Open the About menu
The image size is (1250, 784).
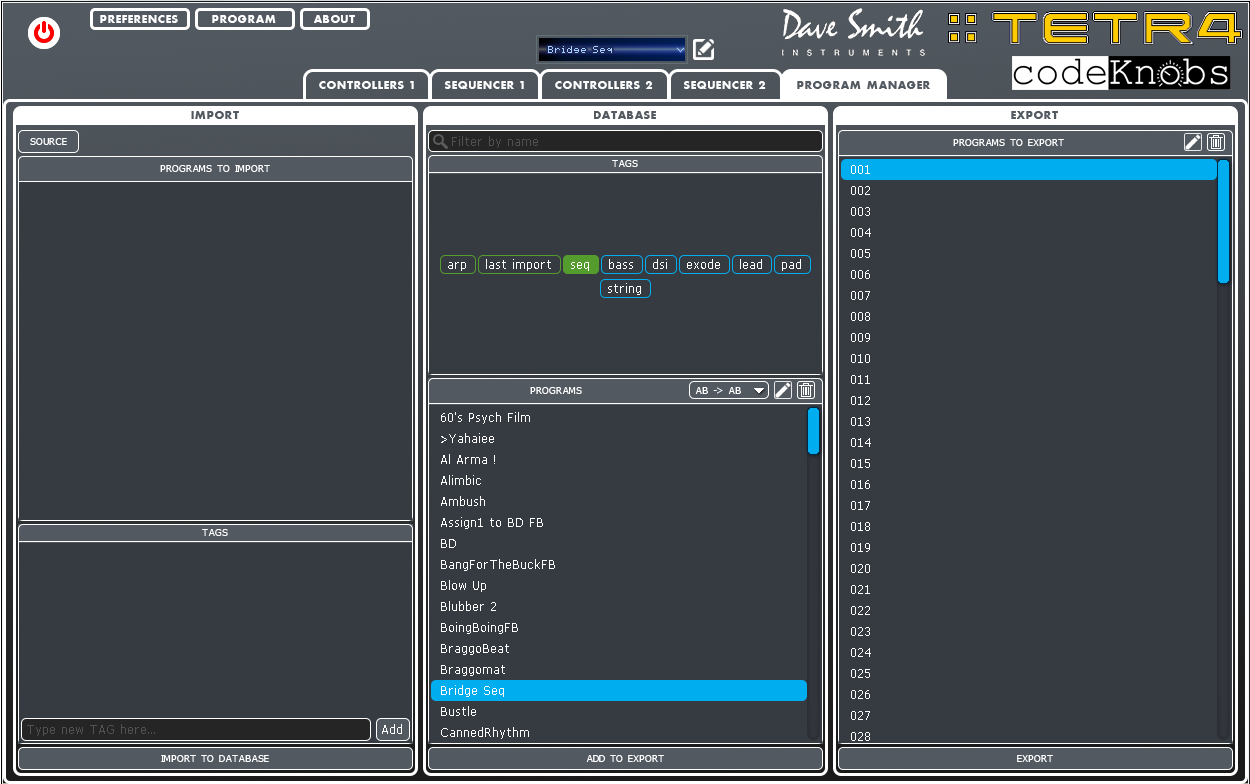click(x=335, y=19)
